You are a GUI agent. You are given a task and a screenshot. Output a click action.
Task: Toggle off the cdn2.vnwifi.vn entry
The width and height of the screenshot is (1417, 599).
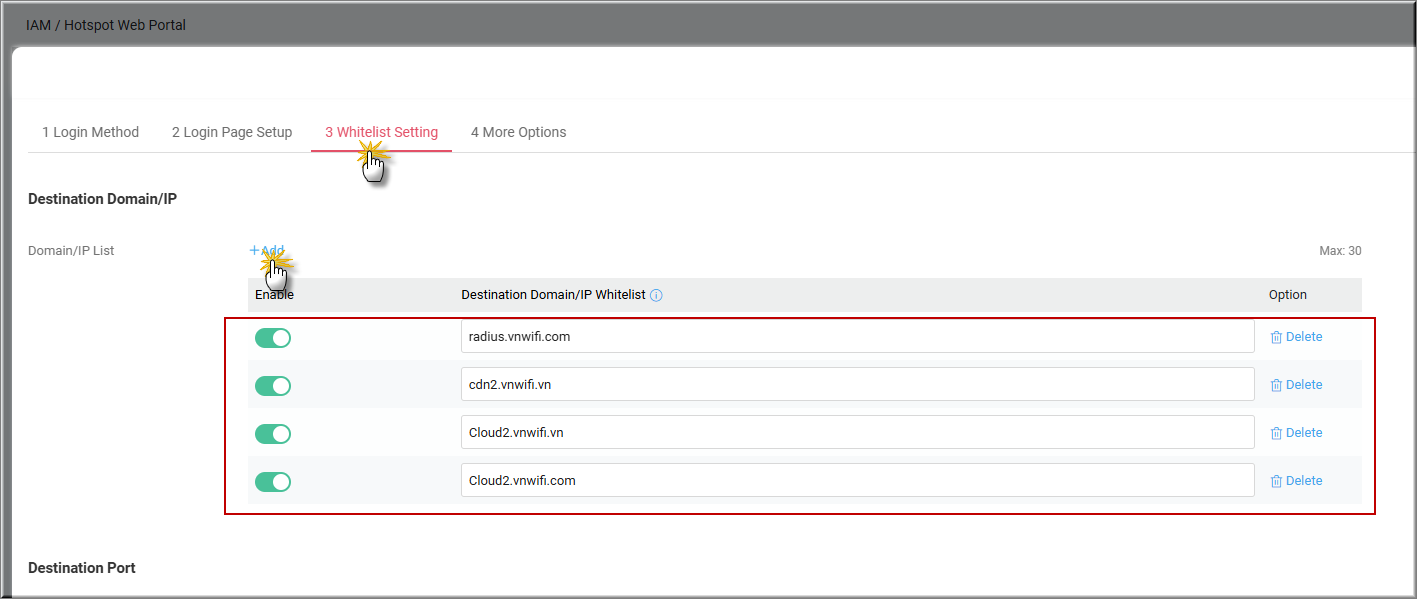click(x=273, y=386)
